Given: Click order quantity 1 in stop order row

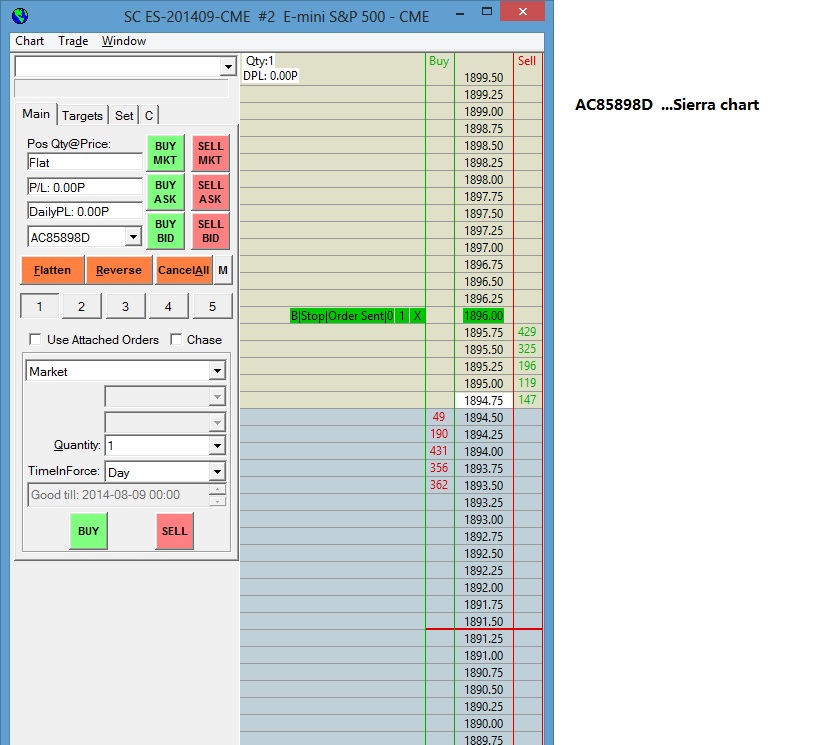Looking at the screenshot, I should click(x=402, y=316).
